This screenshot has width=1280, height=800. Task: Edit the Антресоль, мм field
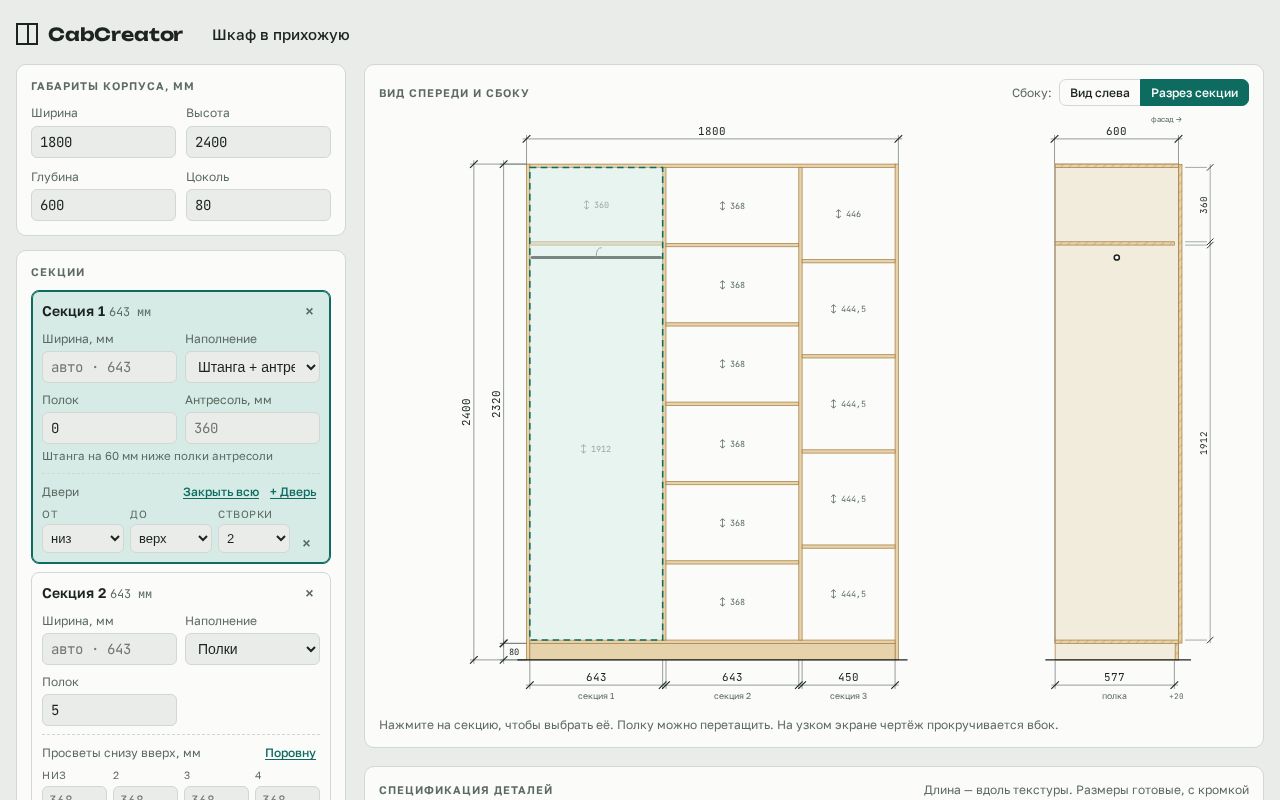pyautogui.click(x=252, y=428)
